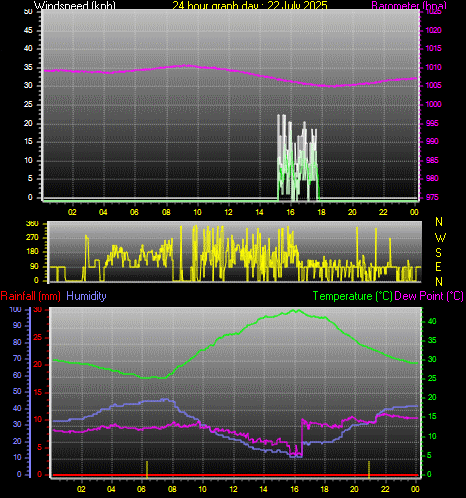
Task: Click the W compass label on the direction chart
Action: (x=440, y=238)
